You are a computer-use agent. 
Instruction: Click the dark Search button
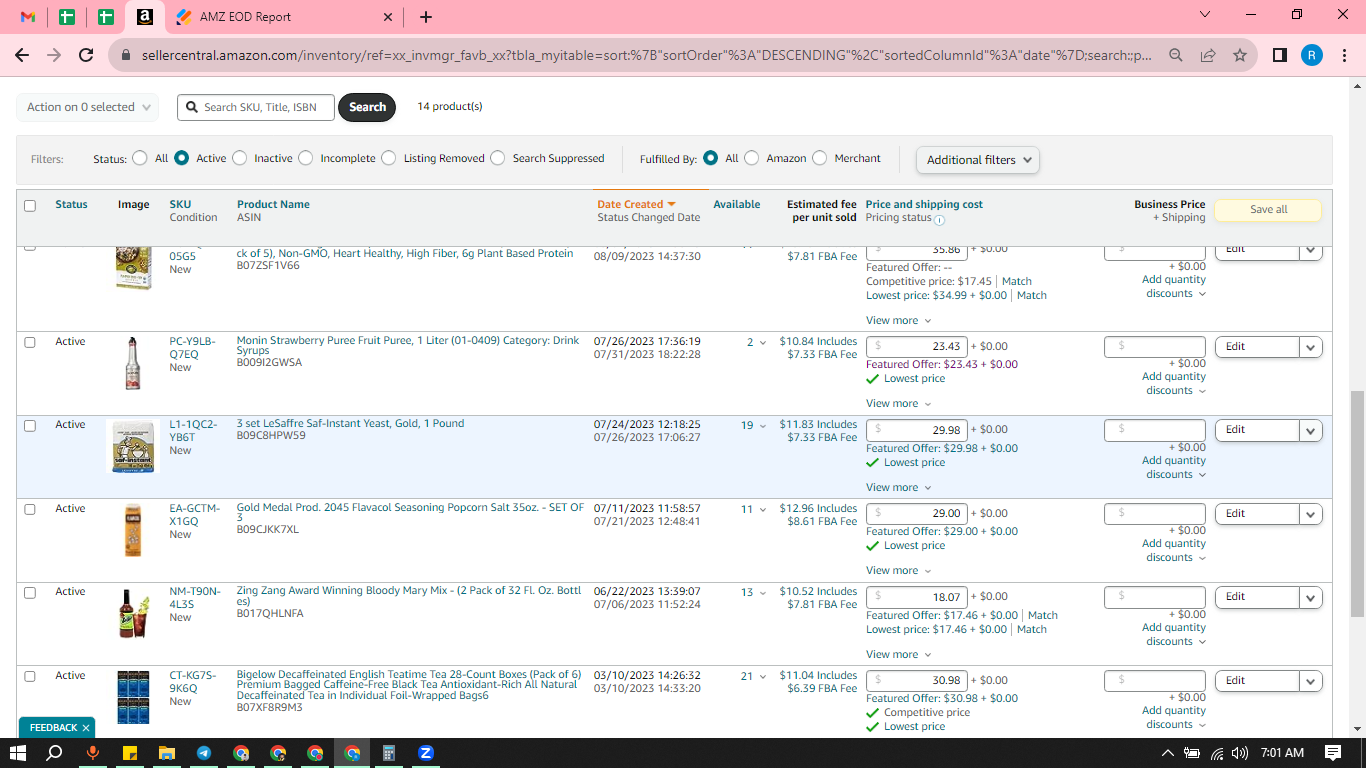click(x=367, y=107)
